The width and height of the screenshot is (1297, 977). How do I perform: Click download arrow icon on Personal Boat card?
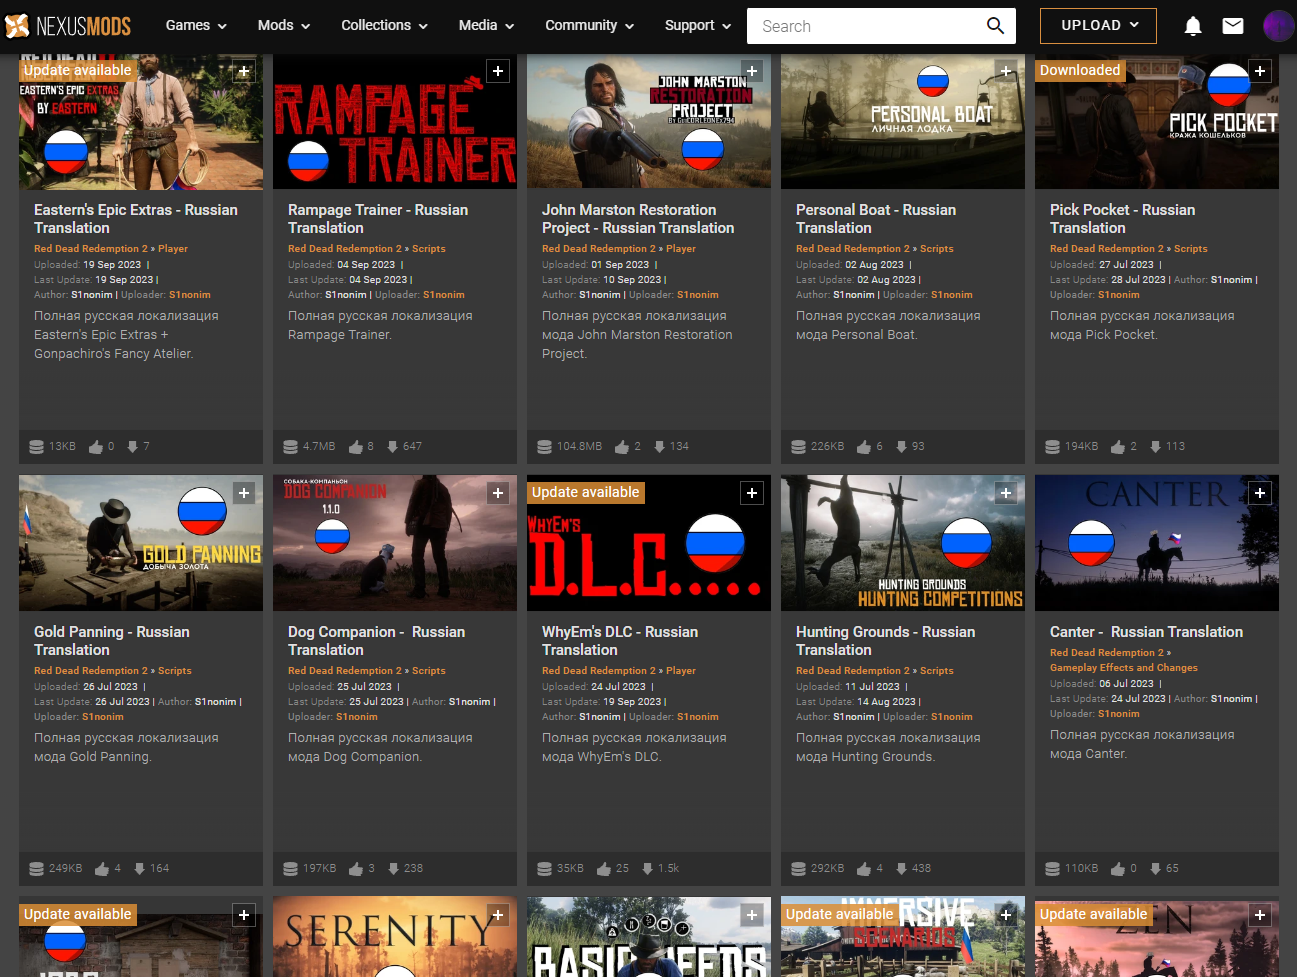901,447
